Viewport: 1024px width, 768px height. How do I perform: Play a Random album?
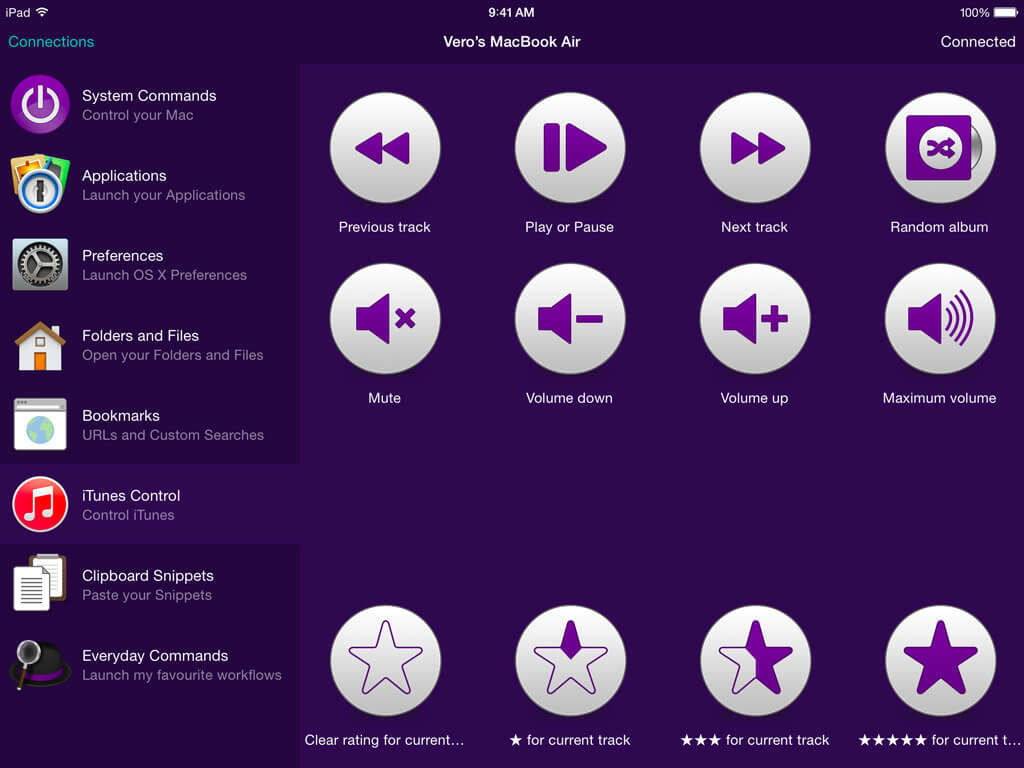click(940, 147)
